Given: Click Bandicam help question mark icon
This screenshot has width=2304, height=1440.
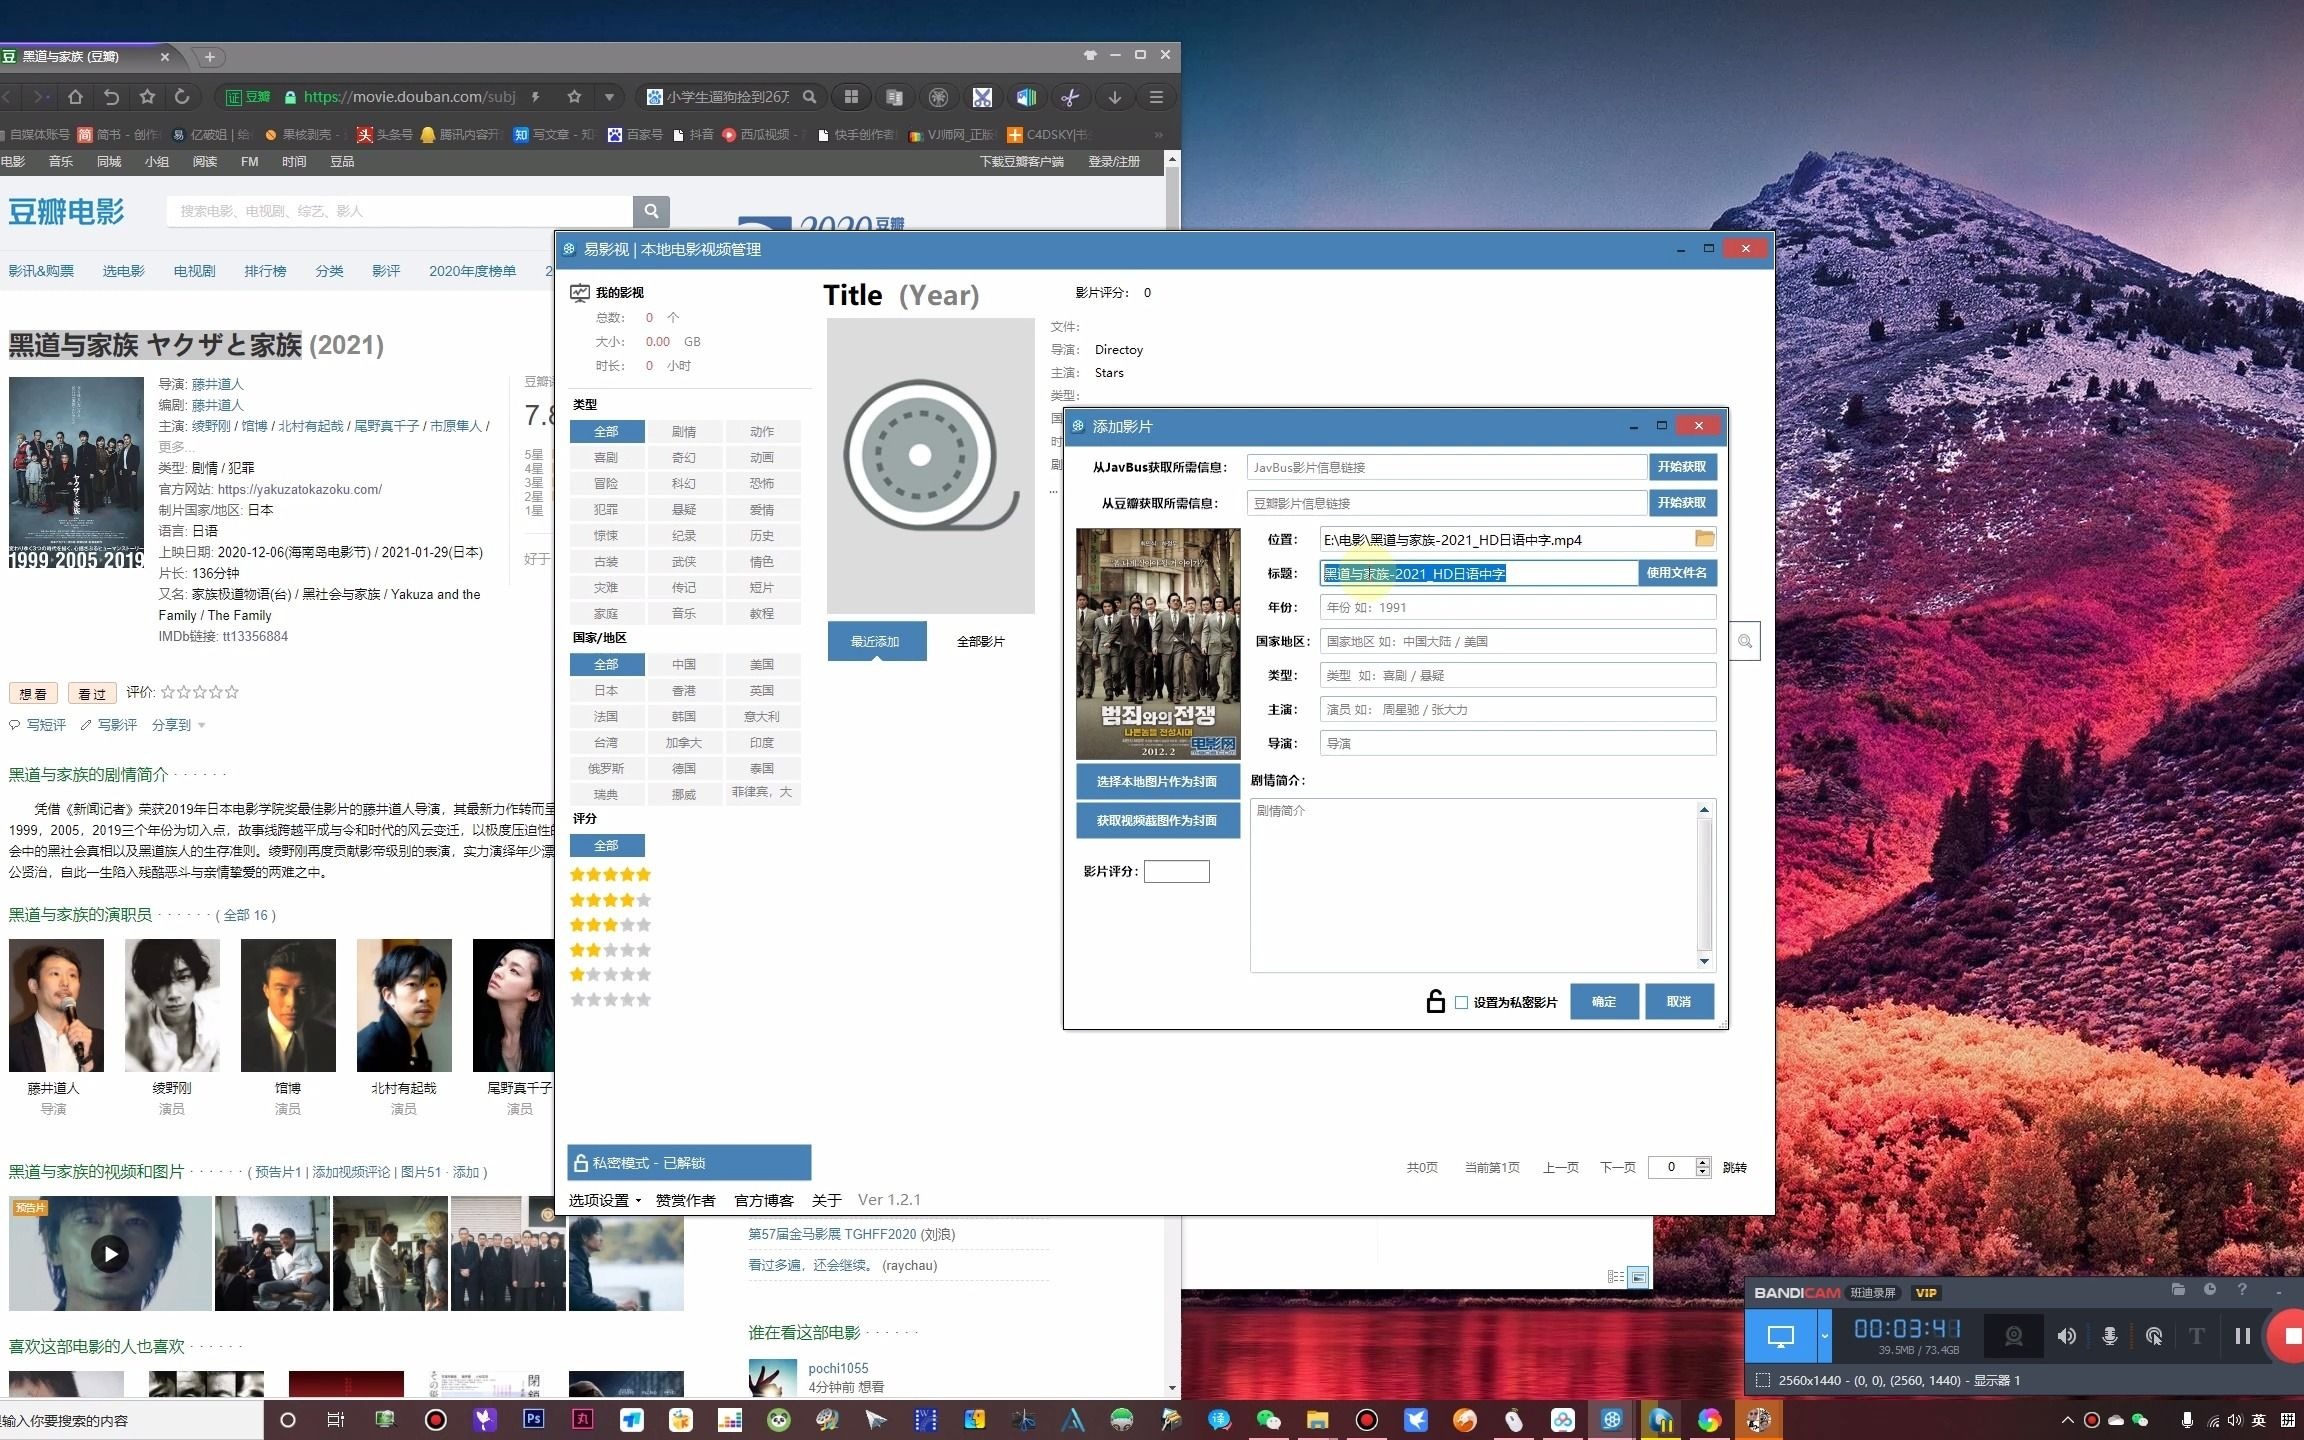Looking at the screenshot, I should pos(2242,1290).
